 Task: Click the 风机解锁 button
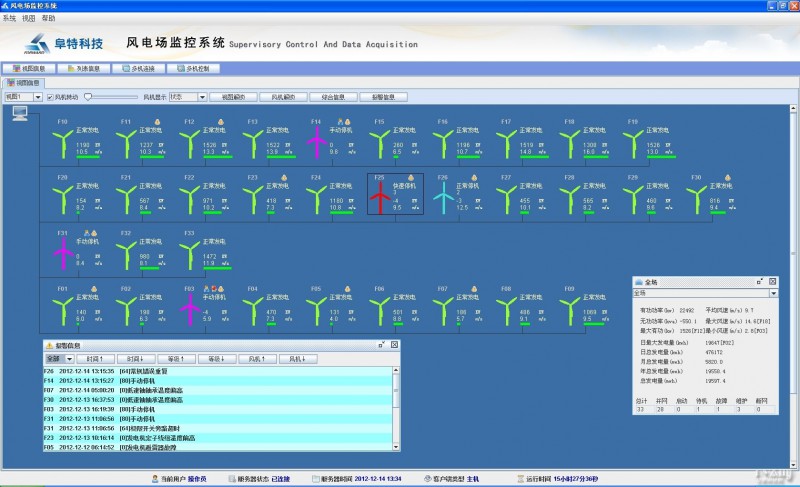tap(283, 97)
